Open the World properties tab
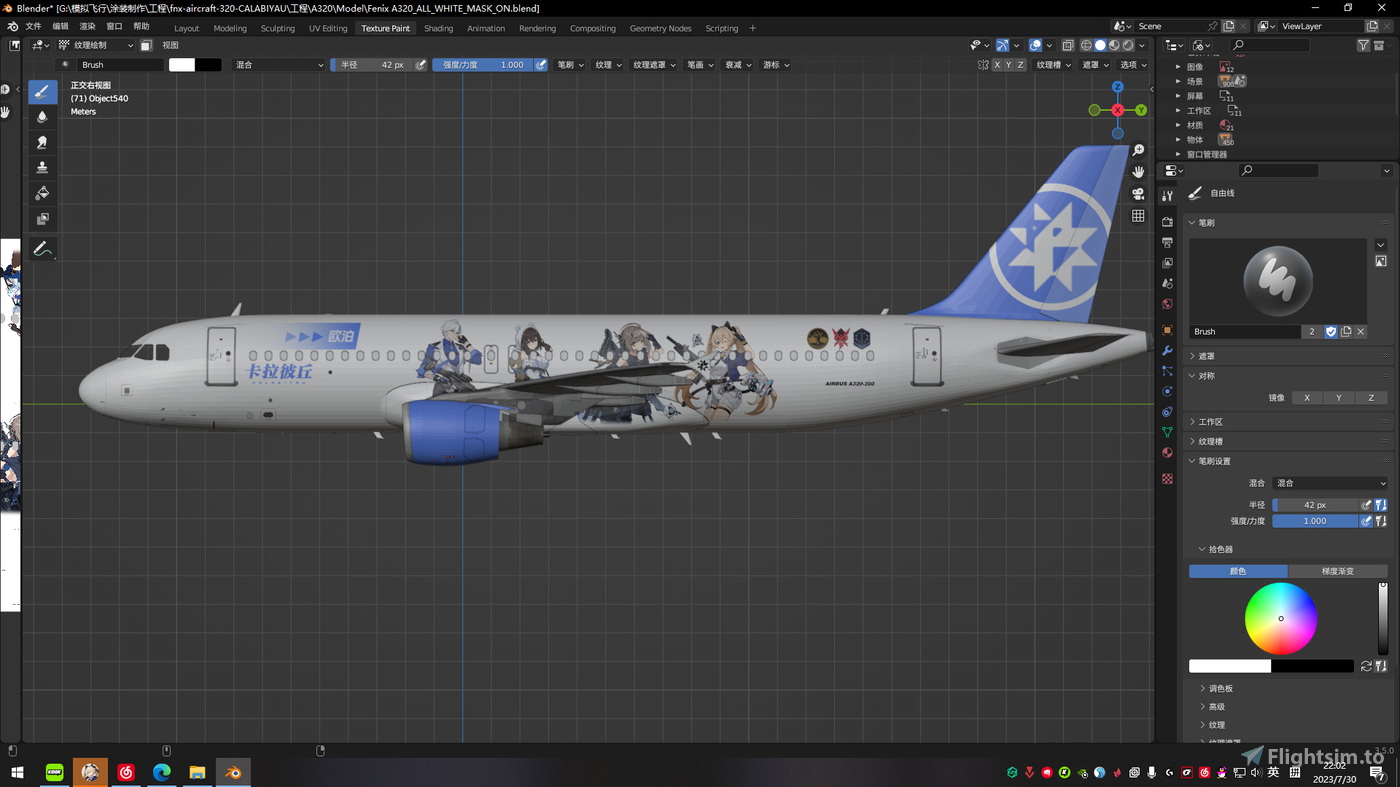 (1167, 304)
